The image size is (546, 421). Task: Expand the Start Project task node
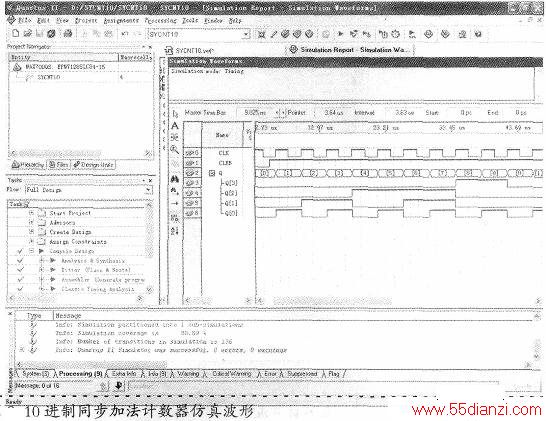(31, 212)
